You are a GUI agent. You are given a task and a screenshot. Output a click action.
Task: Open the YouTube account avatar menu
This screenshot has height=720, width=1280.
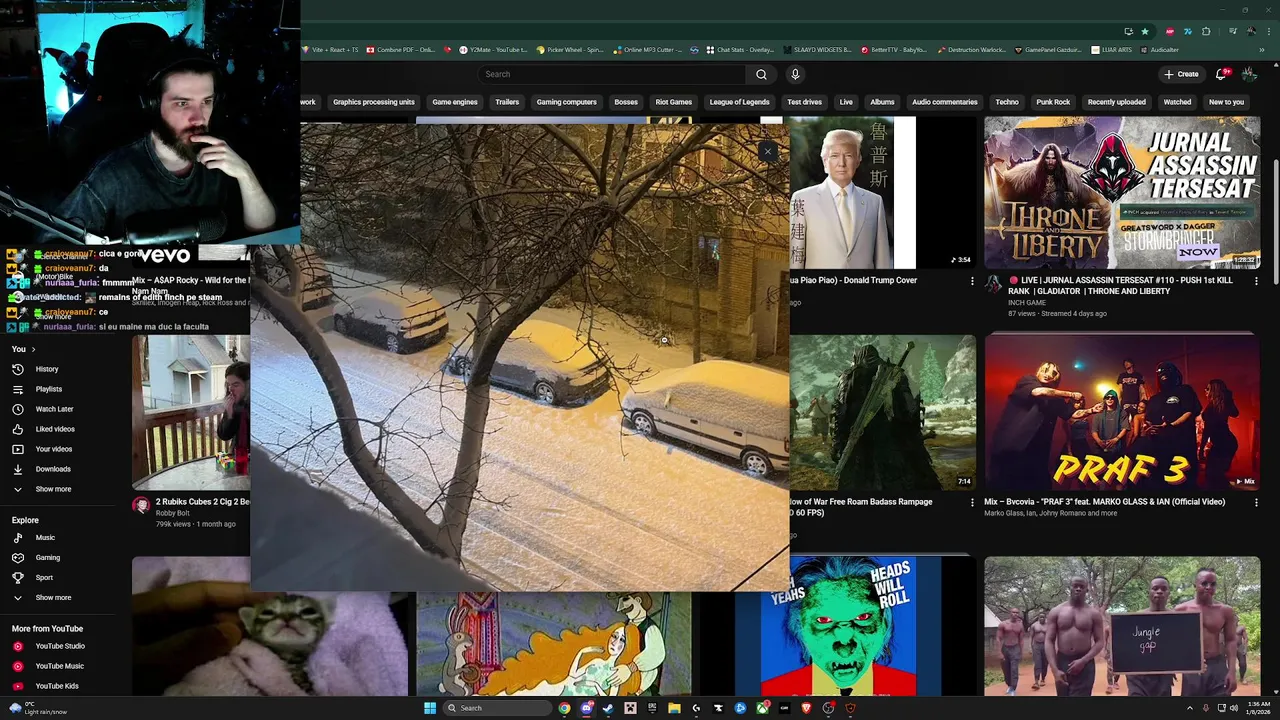[x=1249, y=74]
